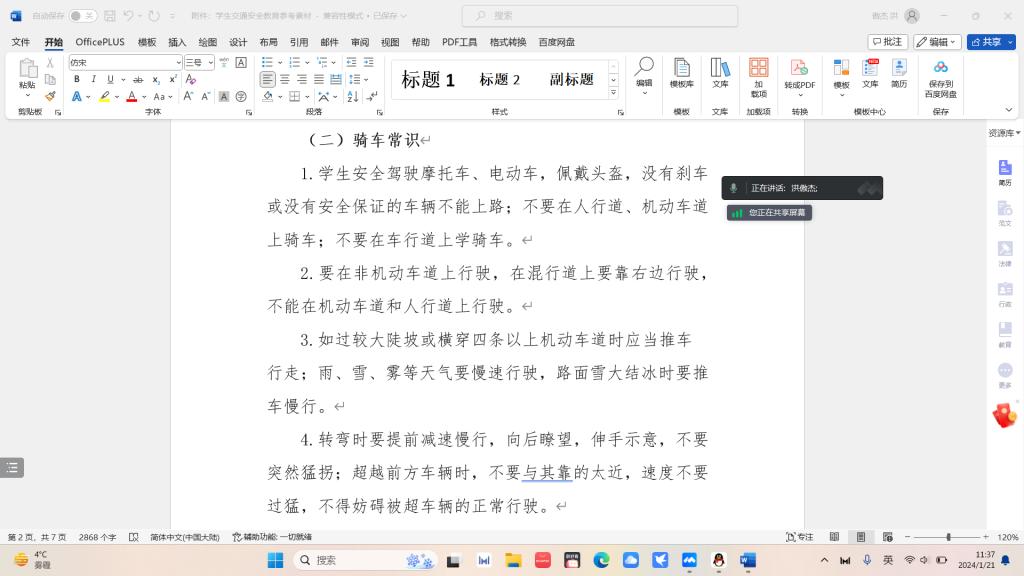
Task: Click the italic I icon
Action: (x=94, y=79)
